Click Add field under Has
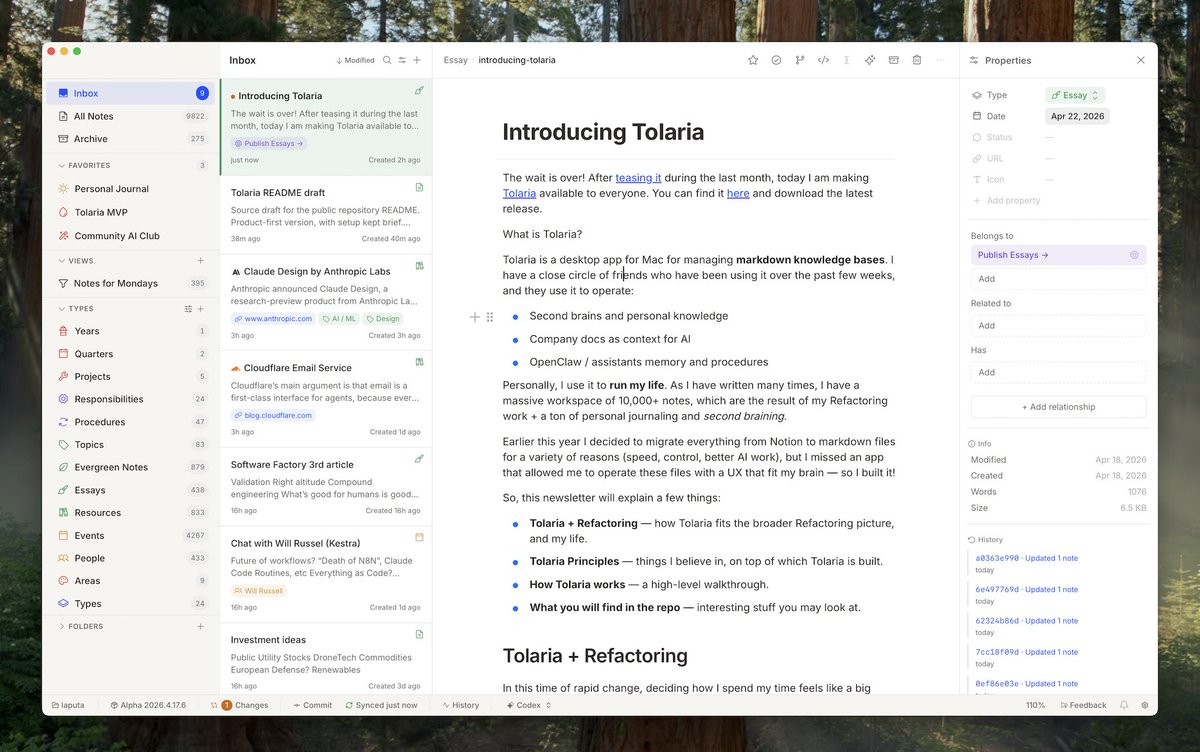Screen dimensions: 1200x752 point(1058,372)
